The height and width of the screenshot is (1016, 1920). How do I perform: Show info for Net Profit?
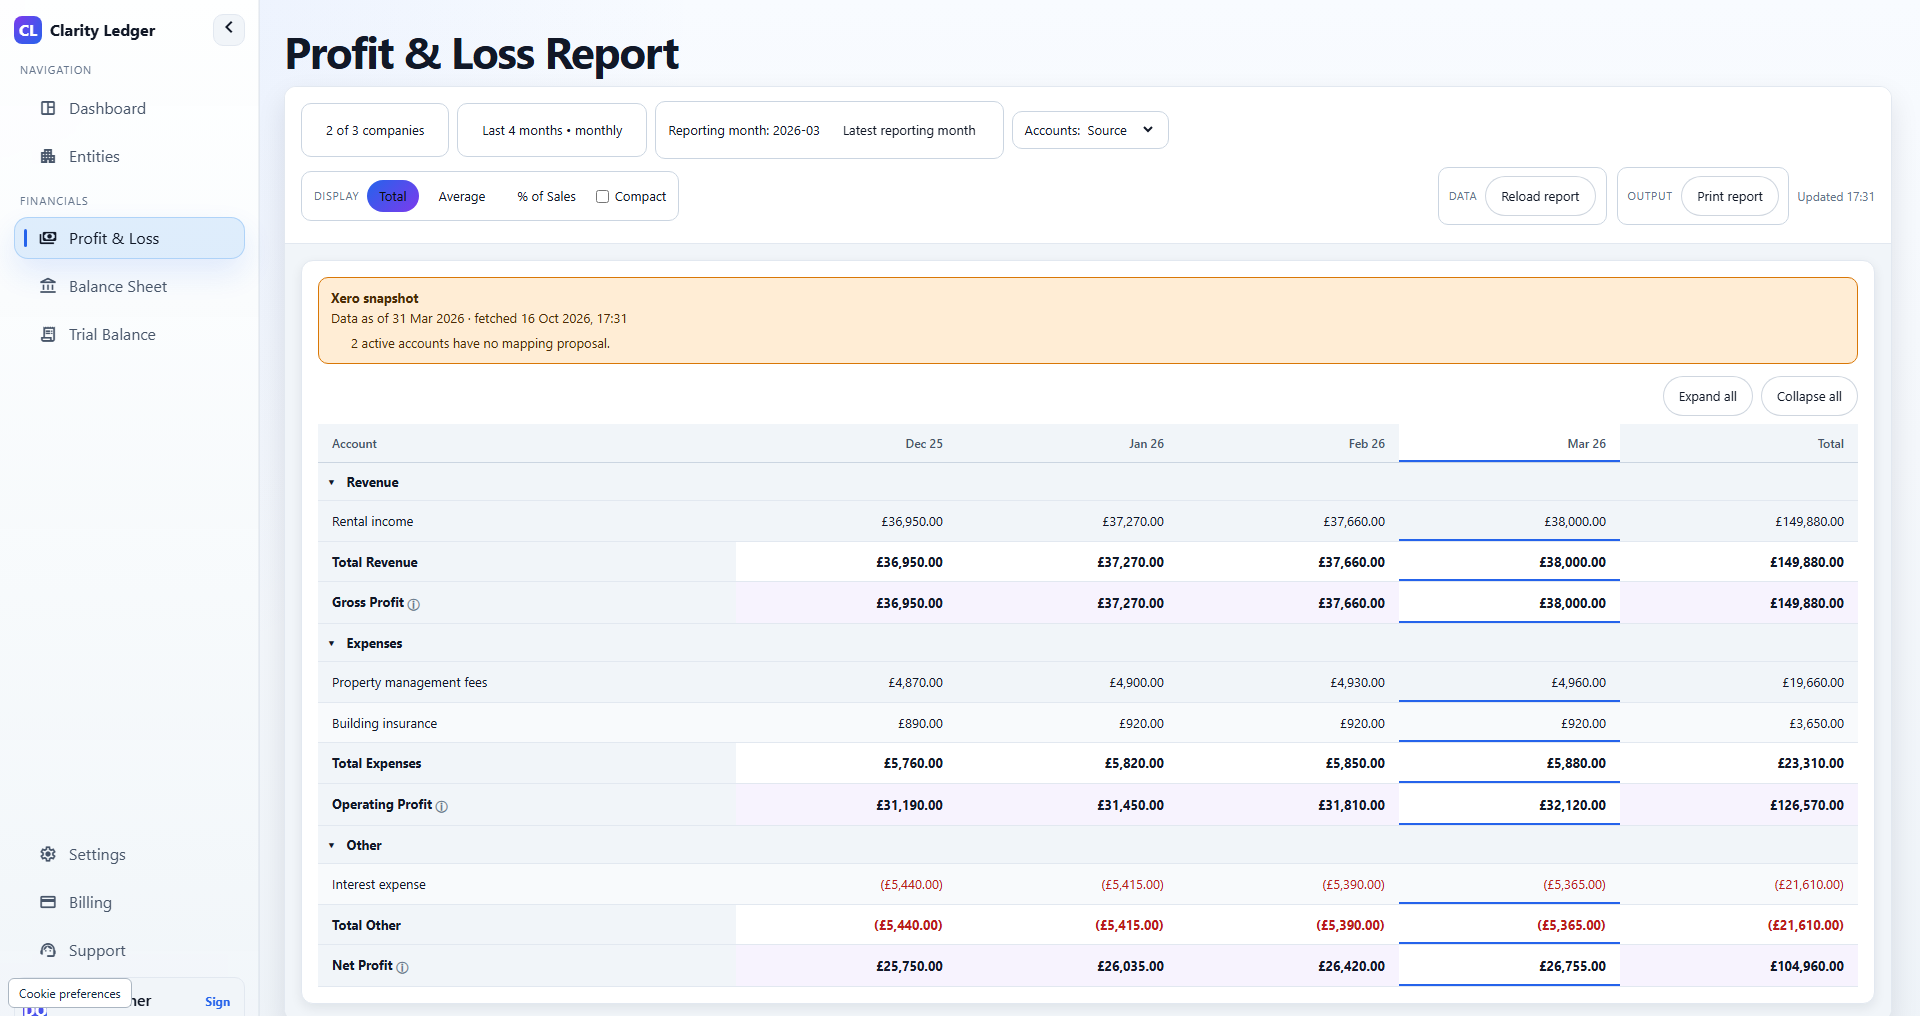click(403, 967)
